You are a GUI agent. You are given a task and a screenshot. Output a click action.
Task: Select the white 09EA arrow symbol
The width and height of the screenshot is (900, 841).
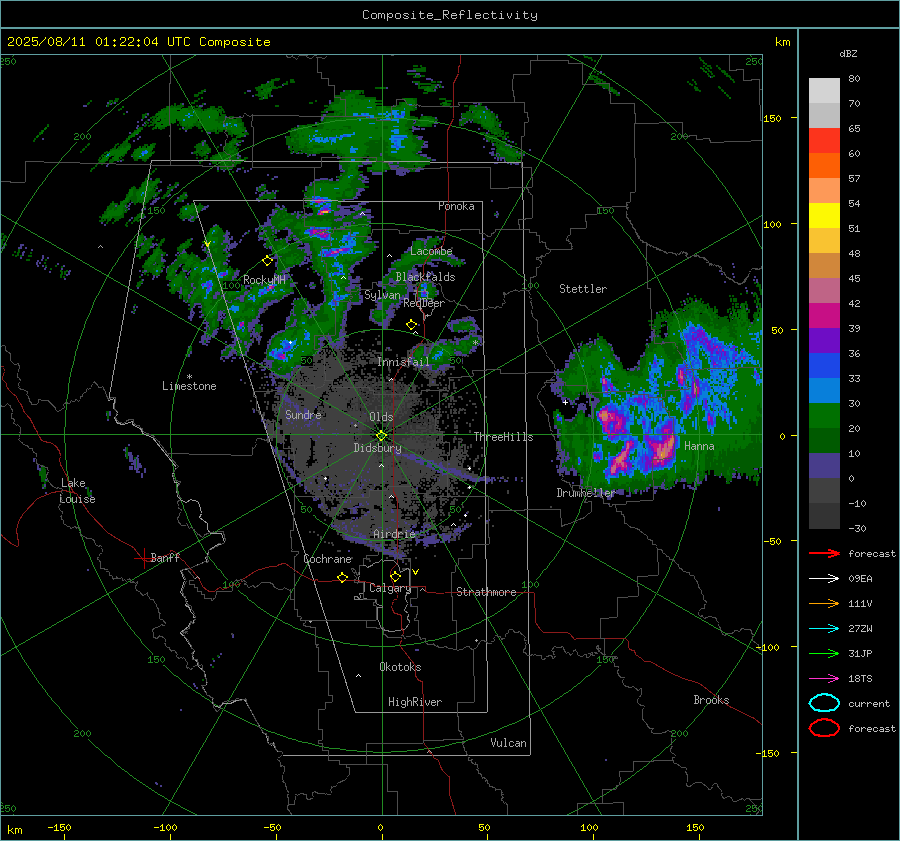(824, 578)
